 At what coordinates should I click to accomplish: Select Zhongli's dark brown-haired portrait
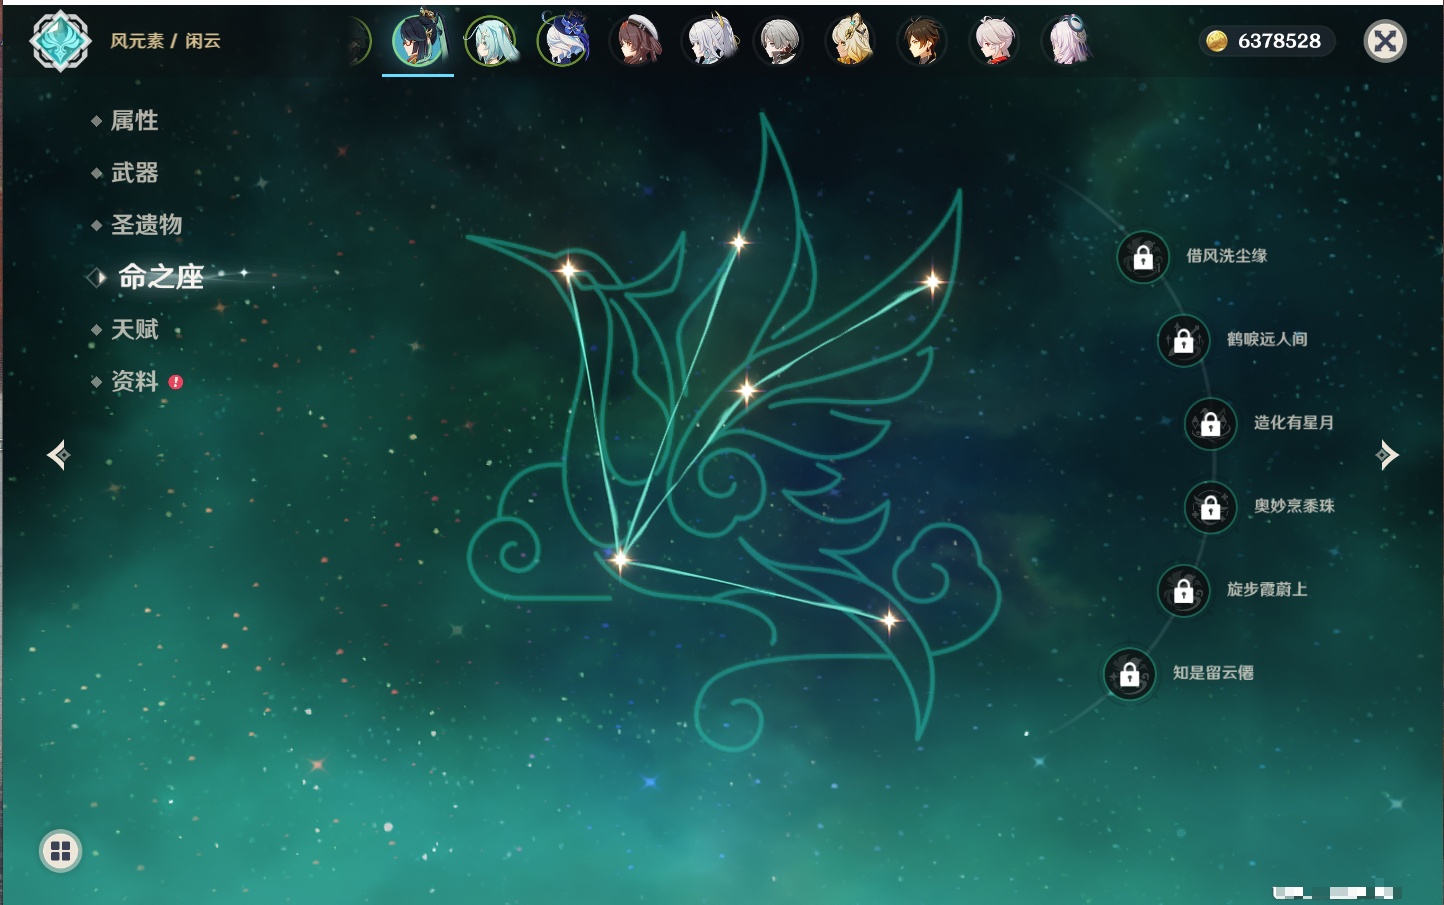click(x=921, y=42)
